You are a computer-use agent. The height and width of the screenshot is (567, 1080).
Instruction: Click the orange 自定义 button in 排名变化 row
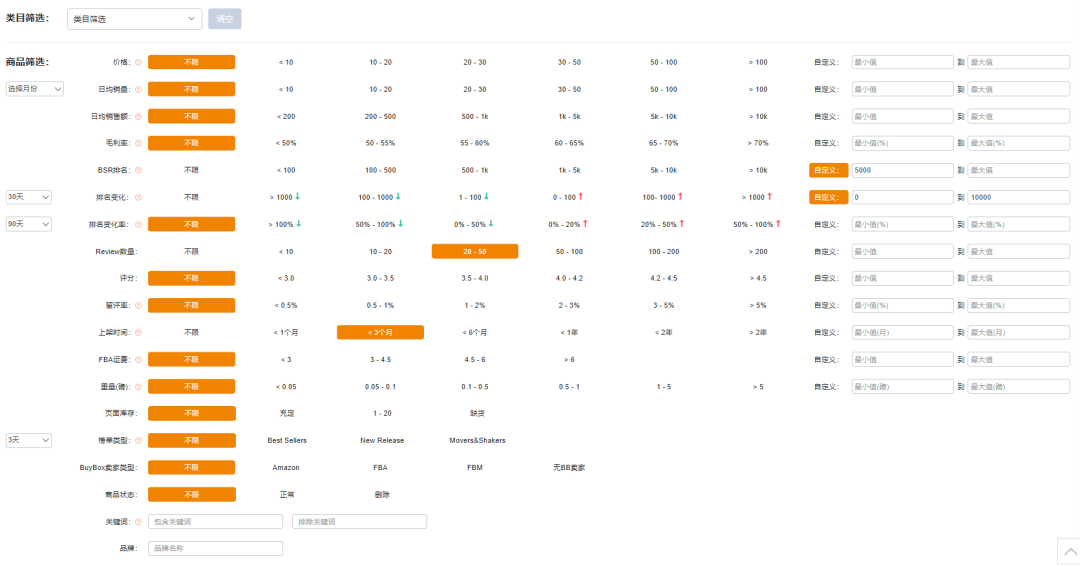[828, 197]
